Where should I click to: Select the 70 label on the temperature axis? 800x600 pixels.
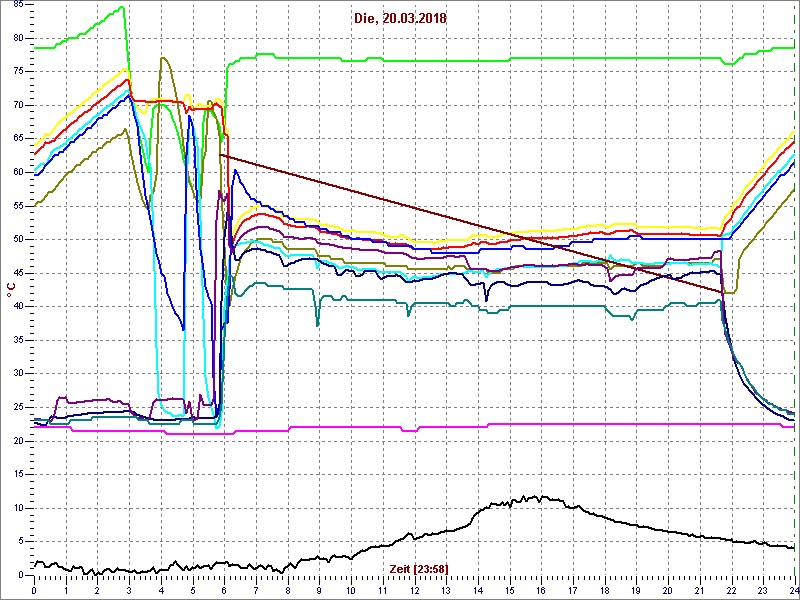click(x=20, y=106)
